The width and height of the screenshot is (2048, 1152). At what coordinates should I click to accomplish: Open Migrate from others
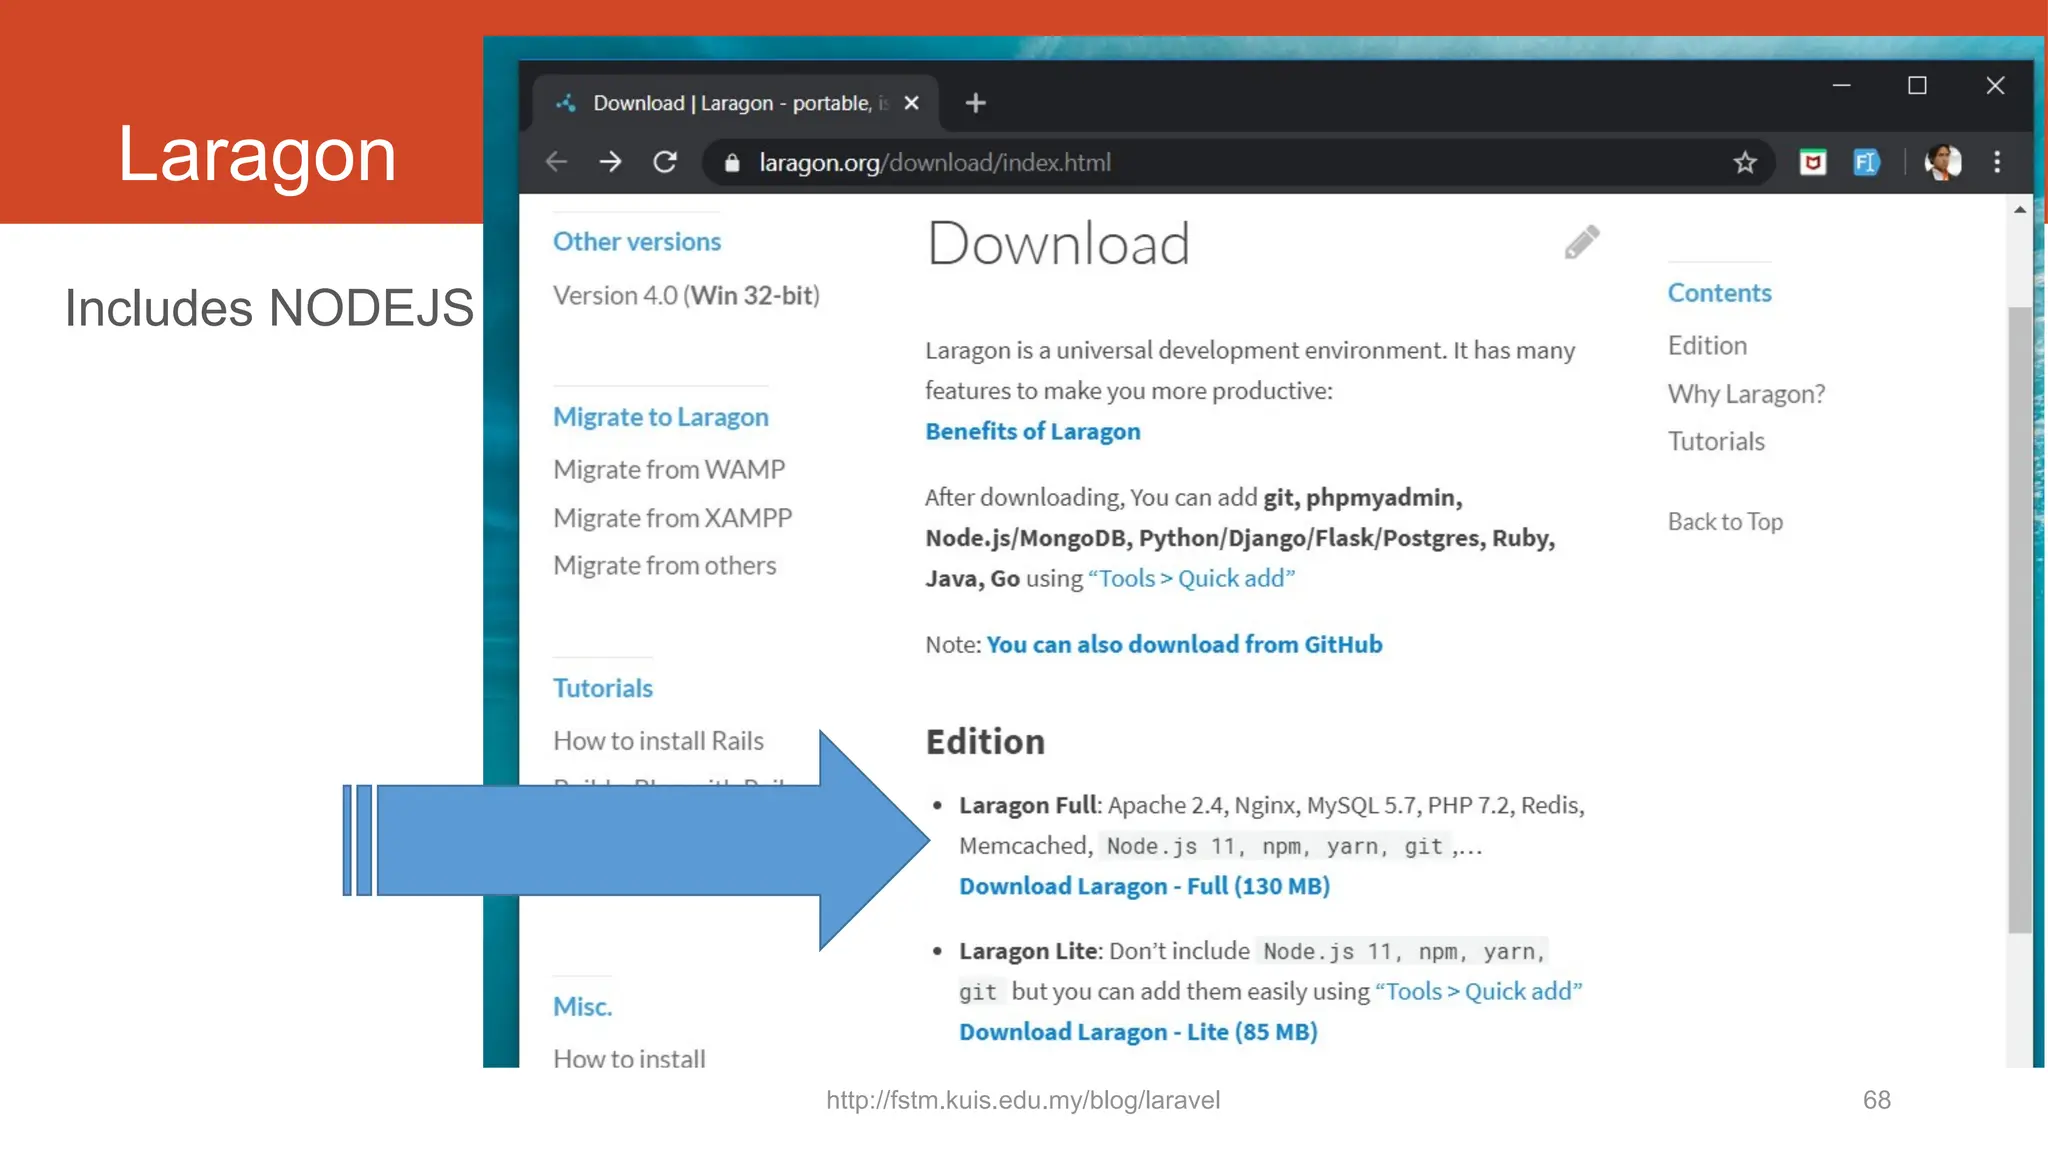click(665, 566)
